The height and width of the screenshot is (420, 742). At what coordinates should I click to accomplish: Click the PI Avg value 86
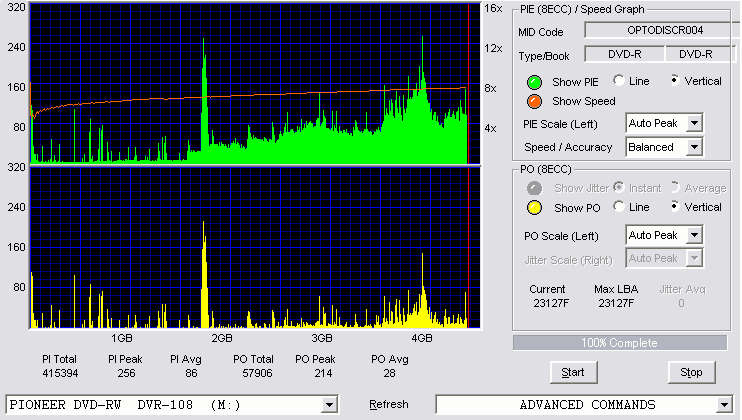[x=191, y=373]
